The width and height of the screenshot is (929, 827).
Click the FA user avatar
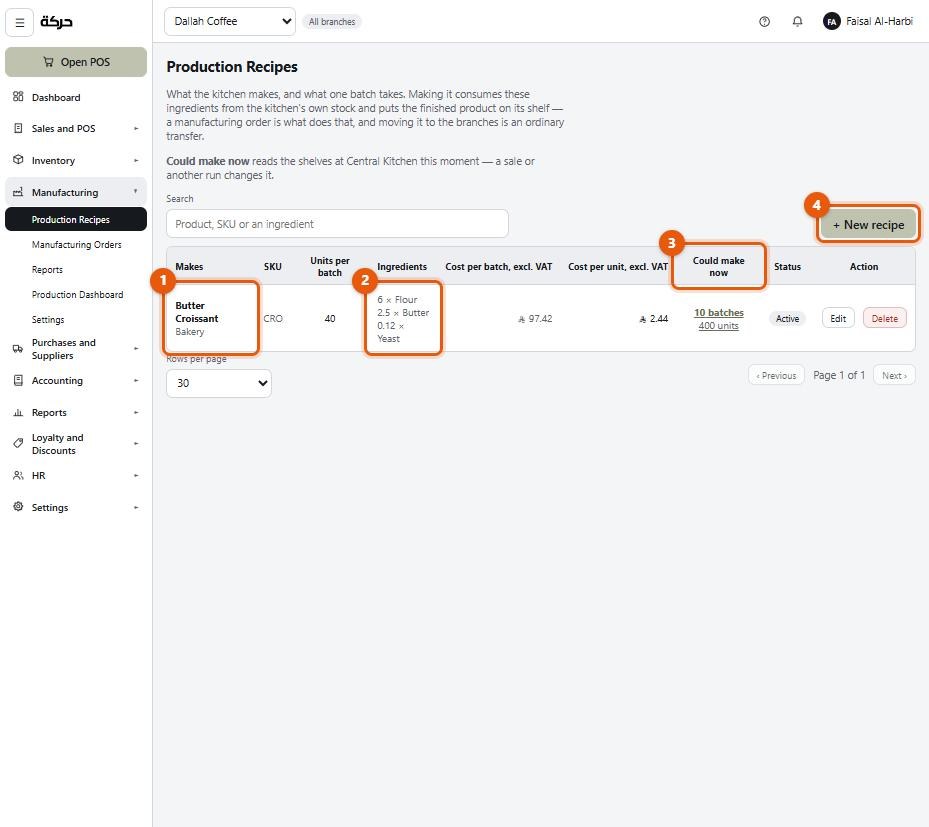(831, 22)
